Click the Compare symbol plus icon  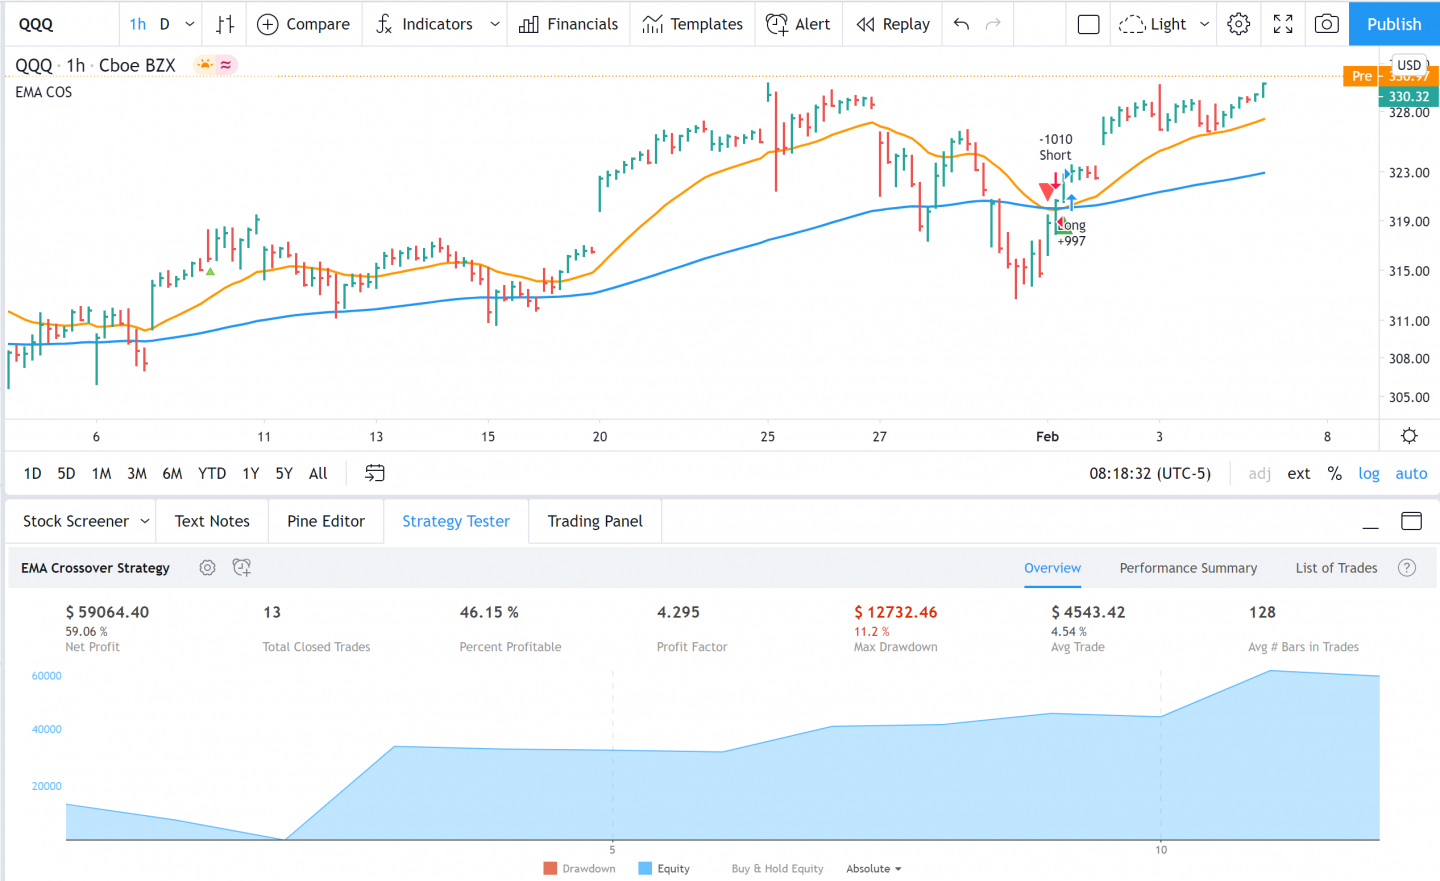[268, 24]
